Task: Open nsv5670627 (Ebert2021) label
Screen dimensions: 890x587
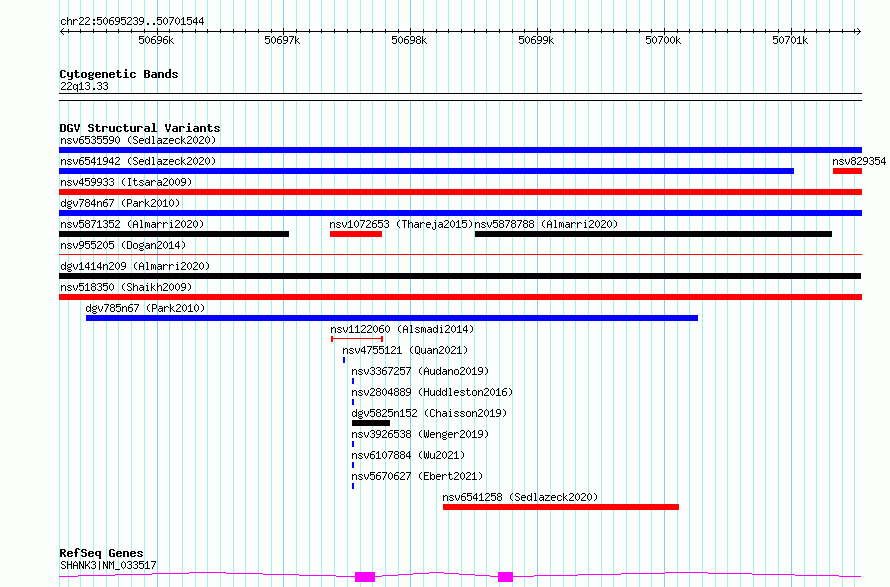Action: pyautogui.click(x=417, y=476)
